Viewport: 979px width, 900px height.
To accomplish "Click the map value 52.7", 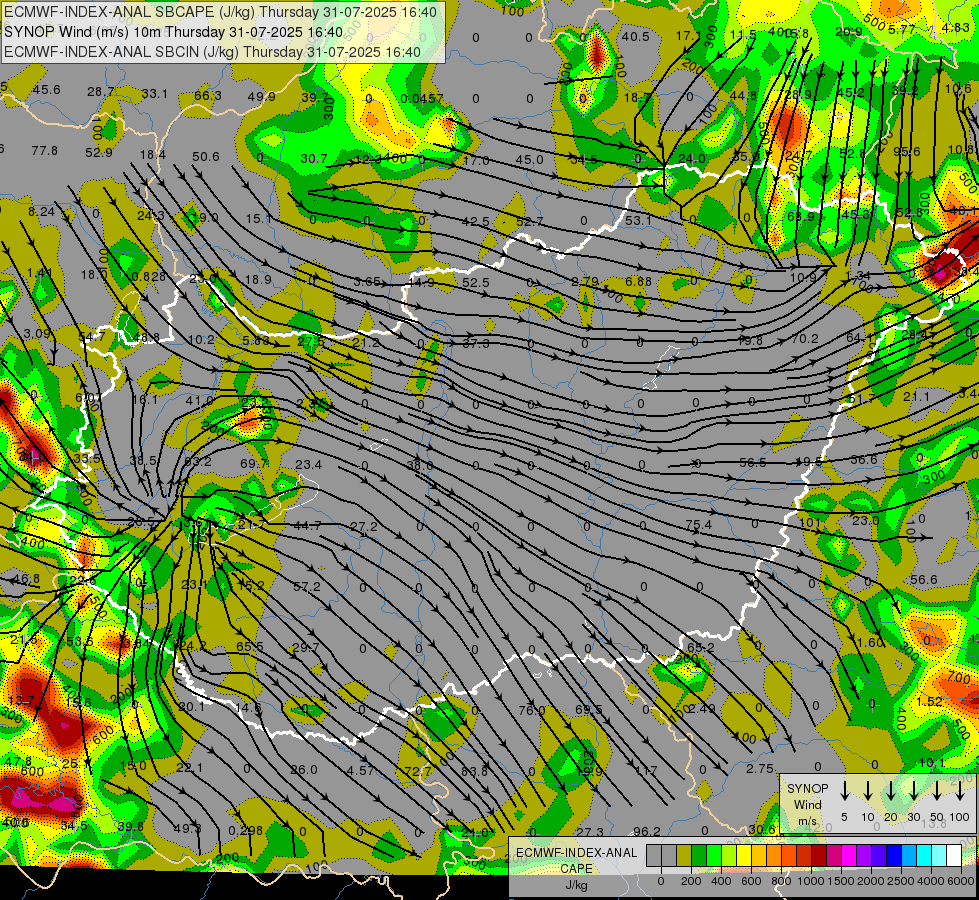I will (x=529, y=222).
